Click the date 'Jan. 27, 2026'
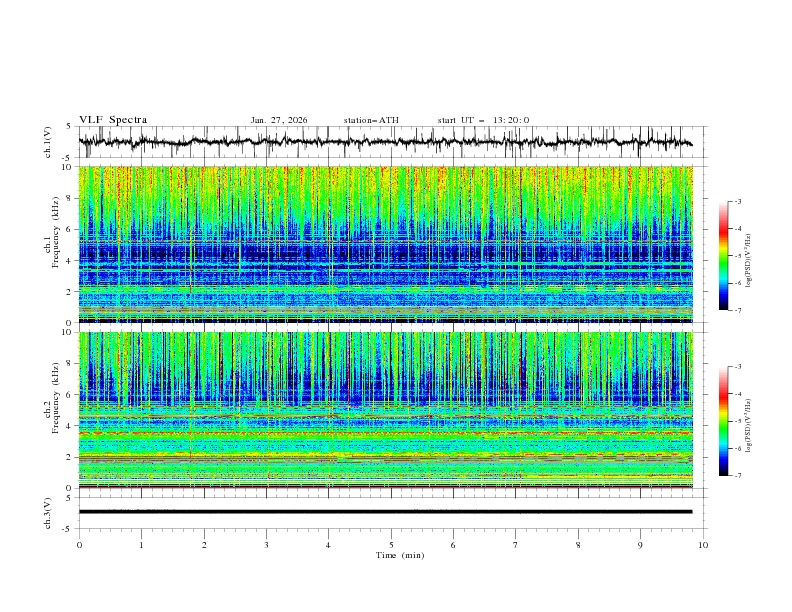The height and width of the screenshot is (612, 792). coord(279,120)
